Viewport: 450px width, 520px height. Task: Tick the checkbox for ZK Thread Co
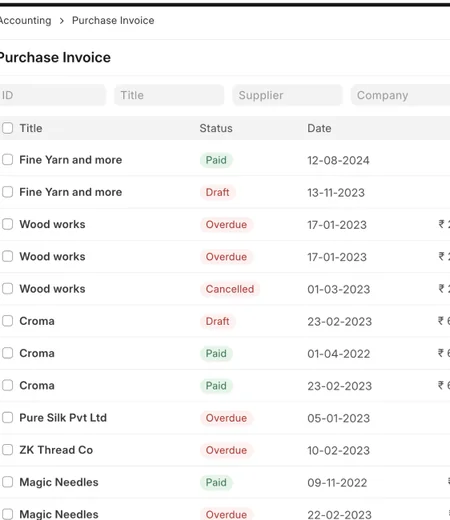coord(7,450)
